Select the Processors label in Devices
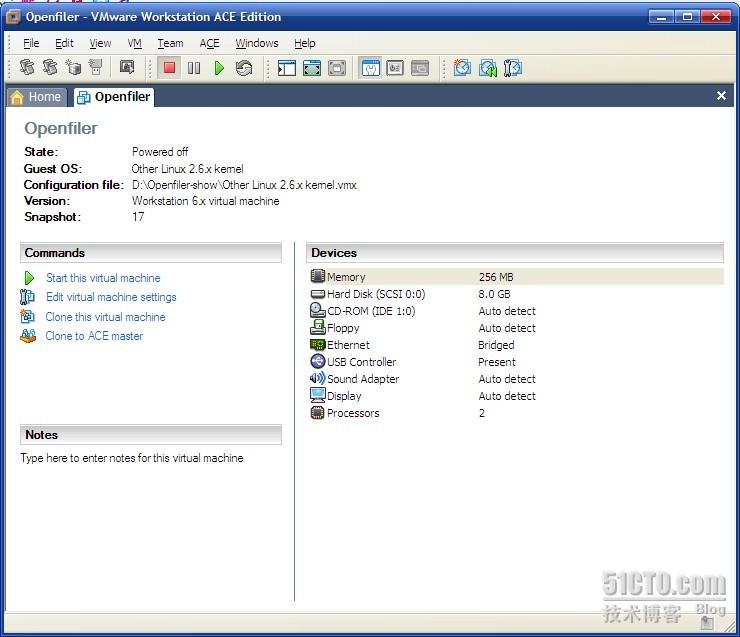Viewport: 740px width, 637px height. (x=353, y=413)
